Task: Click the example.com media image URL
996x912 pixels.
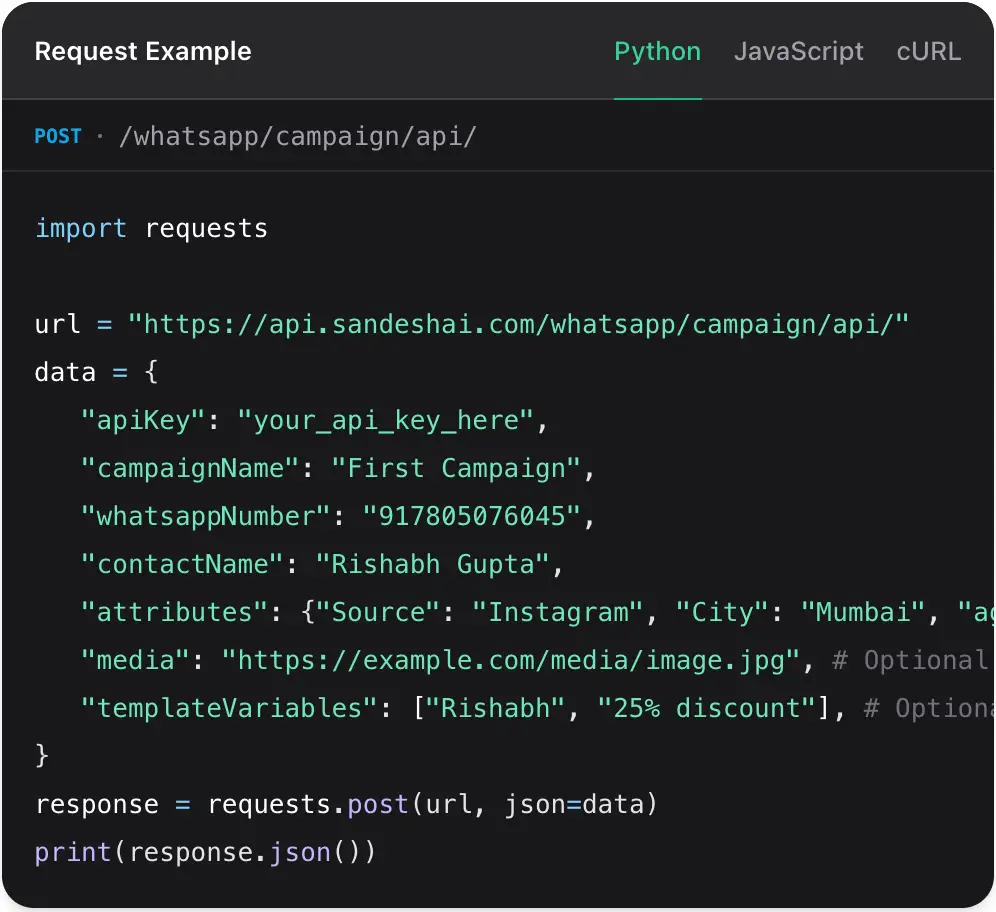Action: click(511, 661)
